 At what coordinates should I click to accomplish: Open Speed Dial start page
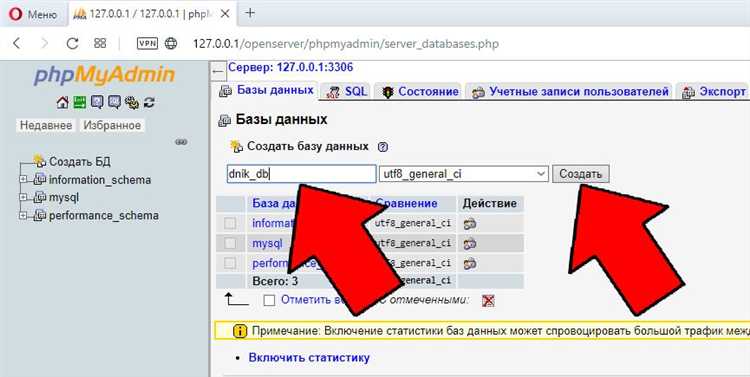pos(100,44)
